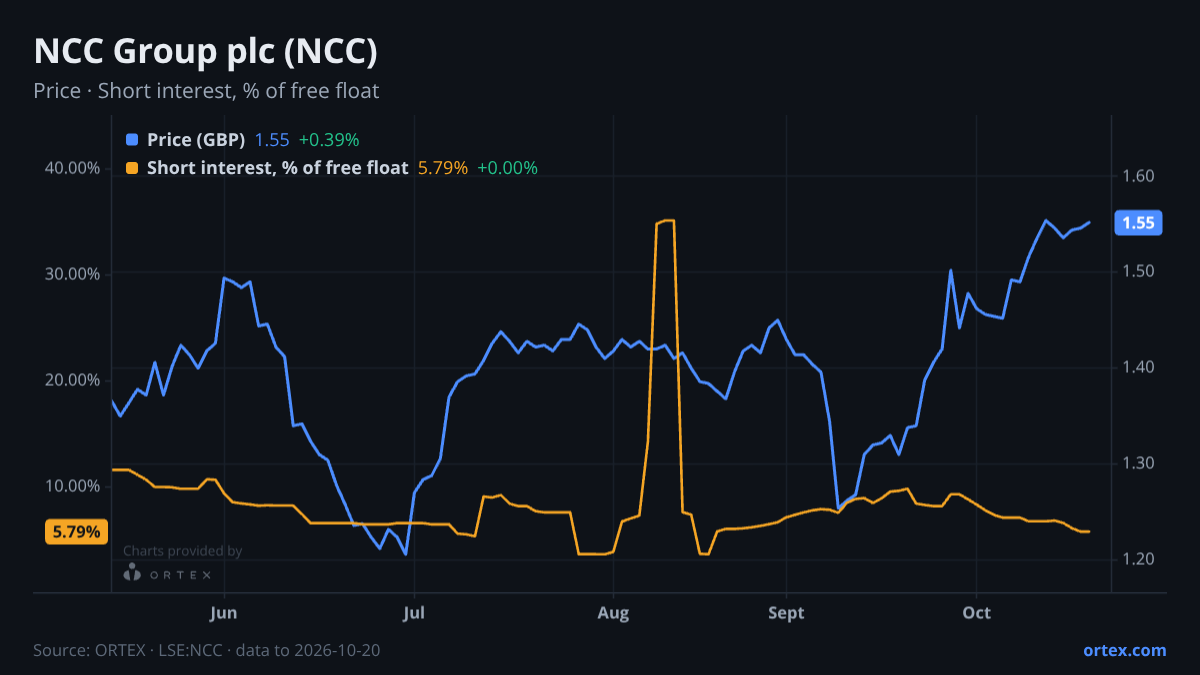Select the Sept x-axis label
The image size is (1200, 675).
pyautogui.click(x=787, y=612)
